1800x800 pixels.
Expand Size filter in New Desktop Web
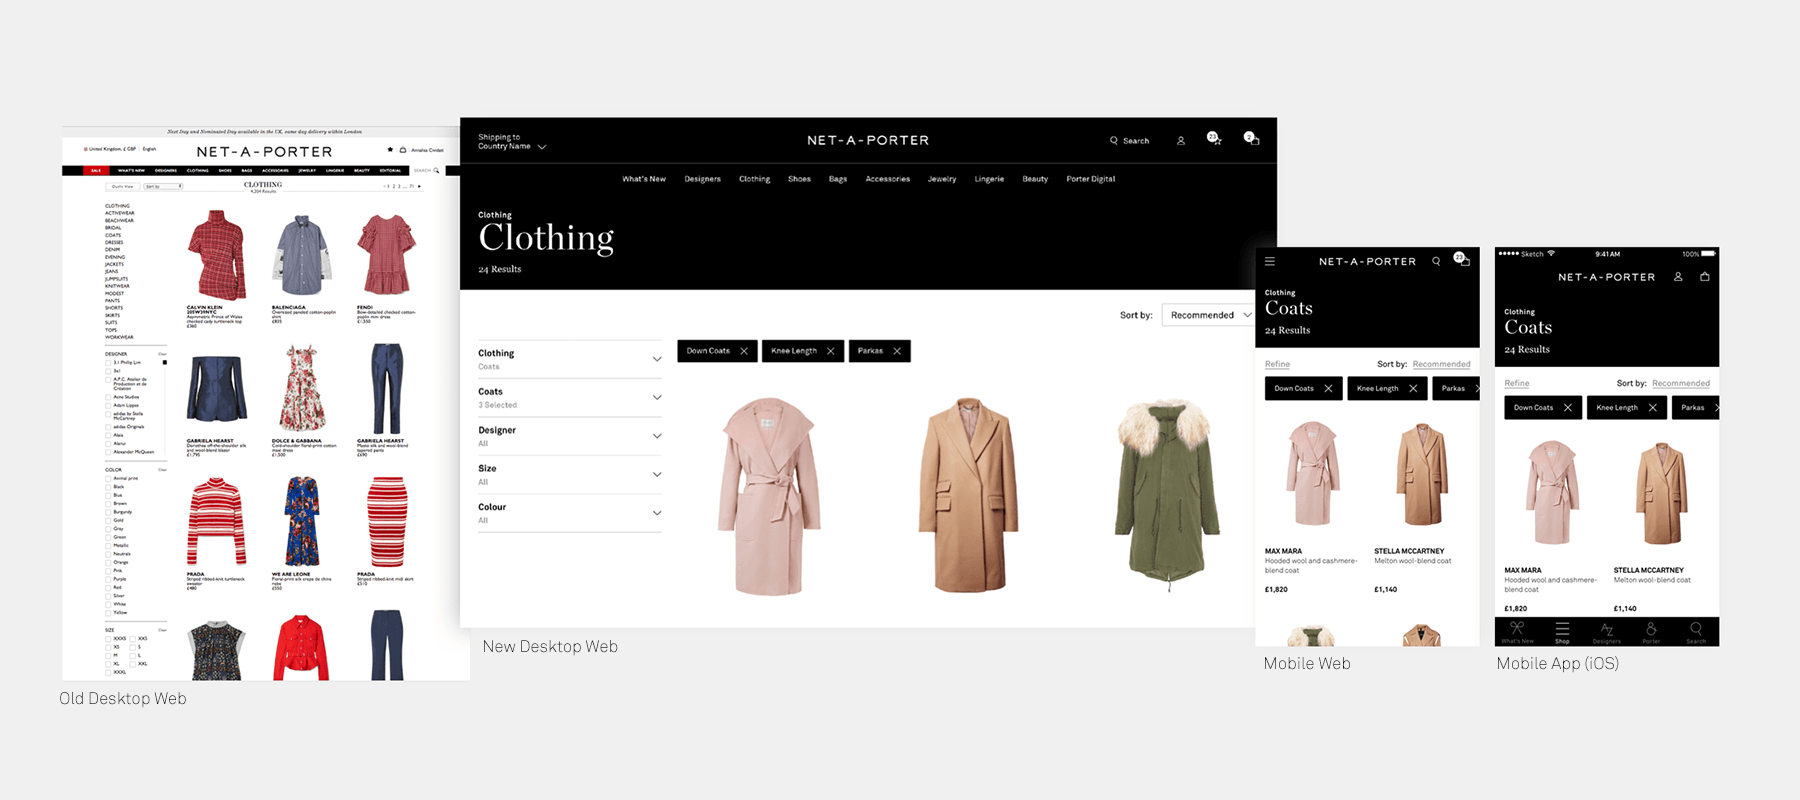click(569, 474)
